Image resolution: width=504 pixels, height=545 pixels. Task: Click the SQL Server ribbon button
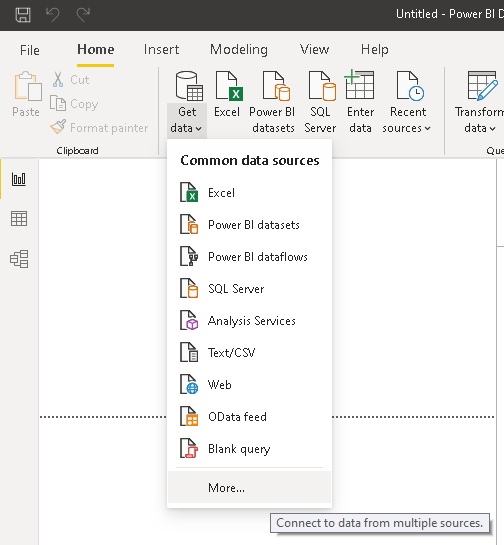coord(320,102)
